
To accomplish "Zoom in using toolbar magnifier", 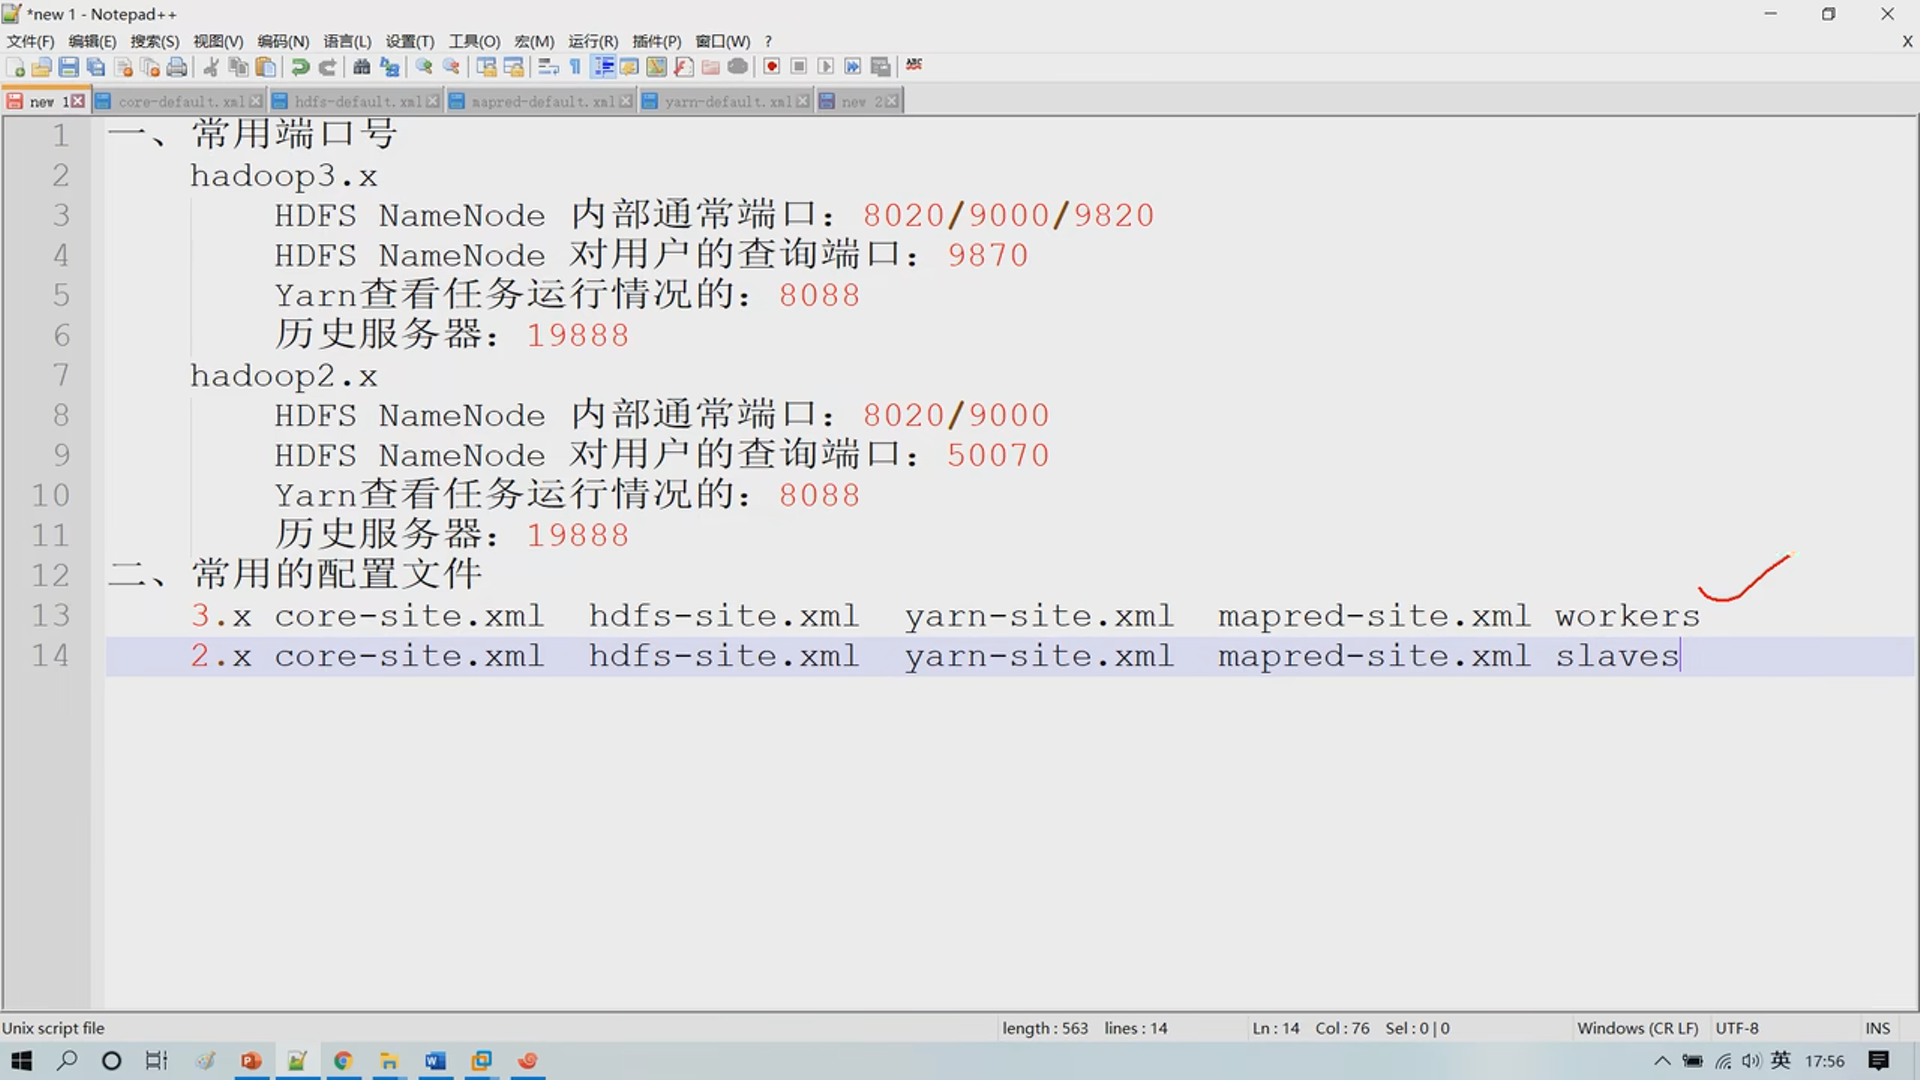I will coord(424,67).
